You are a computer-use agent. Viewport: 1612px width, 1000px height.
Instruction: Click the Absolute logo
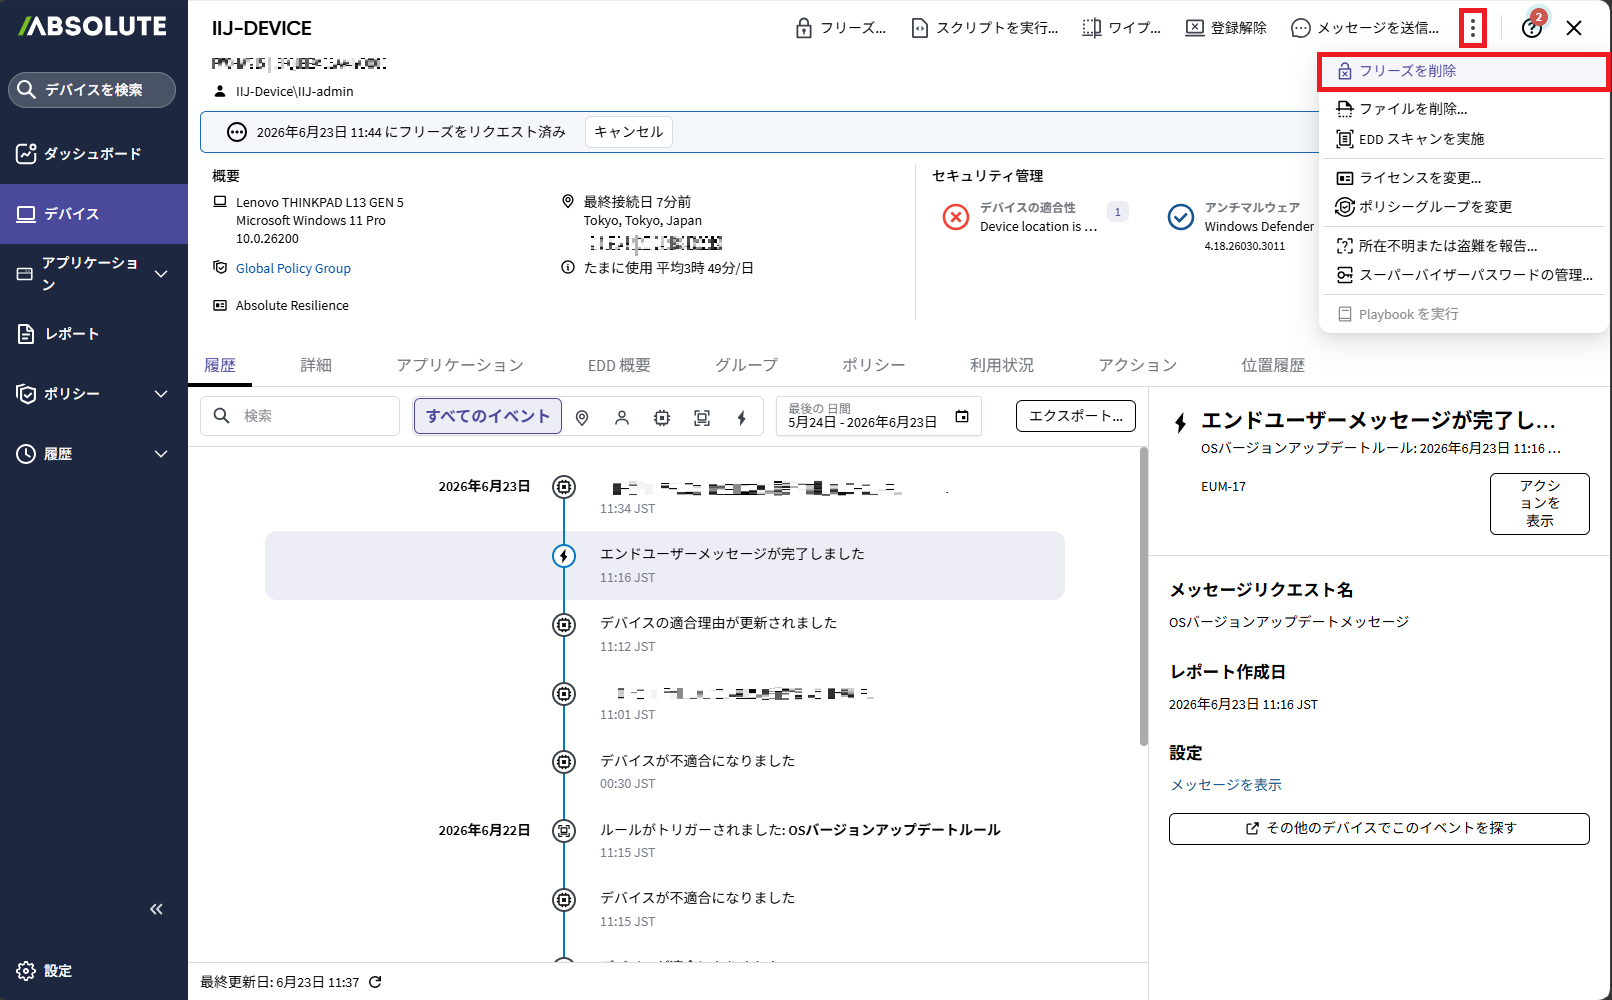(x=93, y=27)
